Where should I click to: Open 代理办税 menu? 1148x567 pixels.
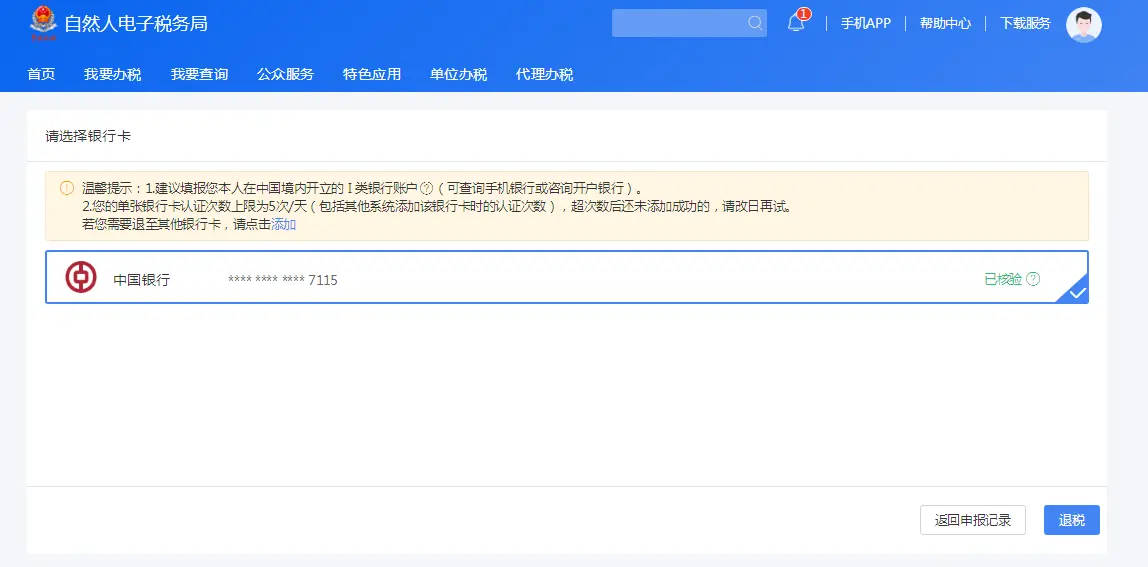coord(544,74)
